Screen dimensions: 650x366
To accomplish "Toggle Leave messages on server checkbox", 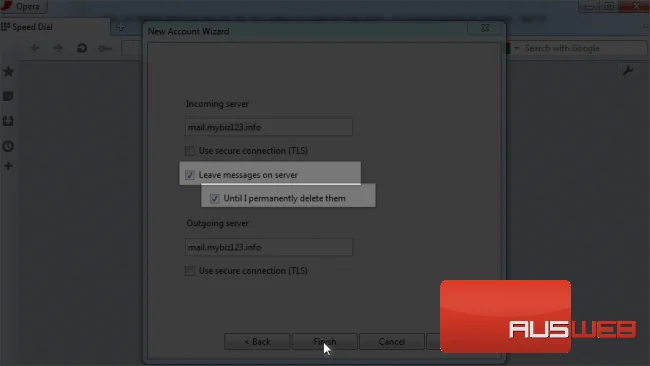I will pyautogui.click(x=190, y=175).
